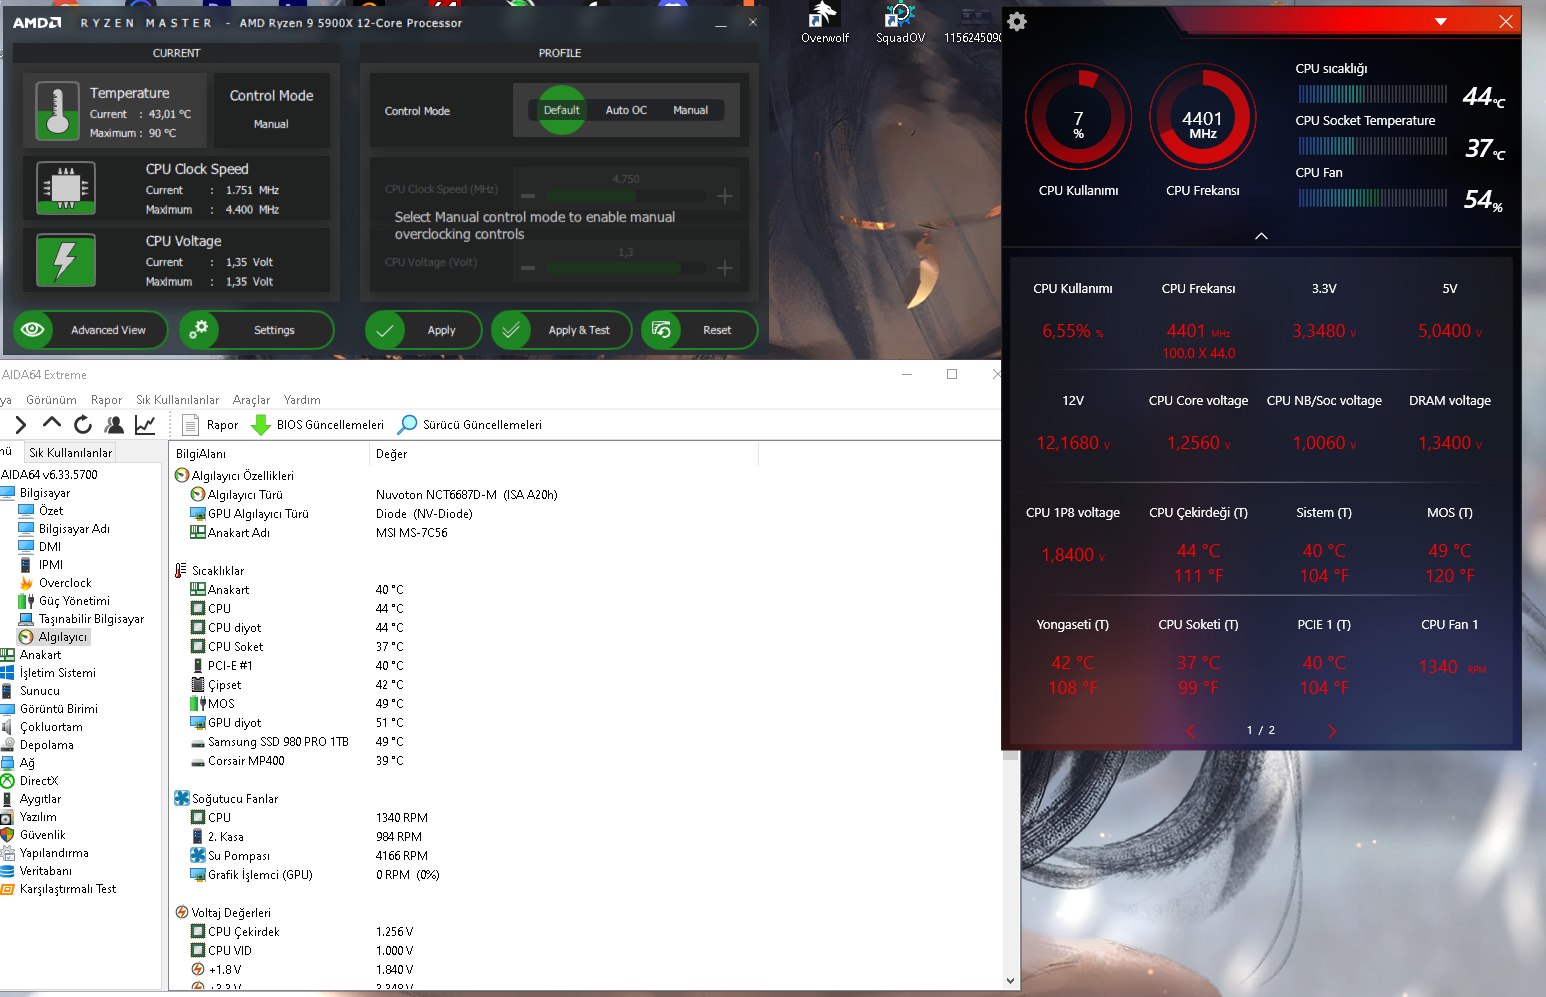
Task: Select Aygıtlar in the AIDA64 tree
Action: click(40, 799)
